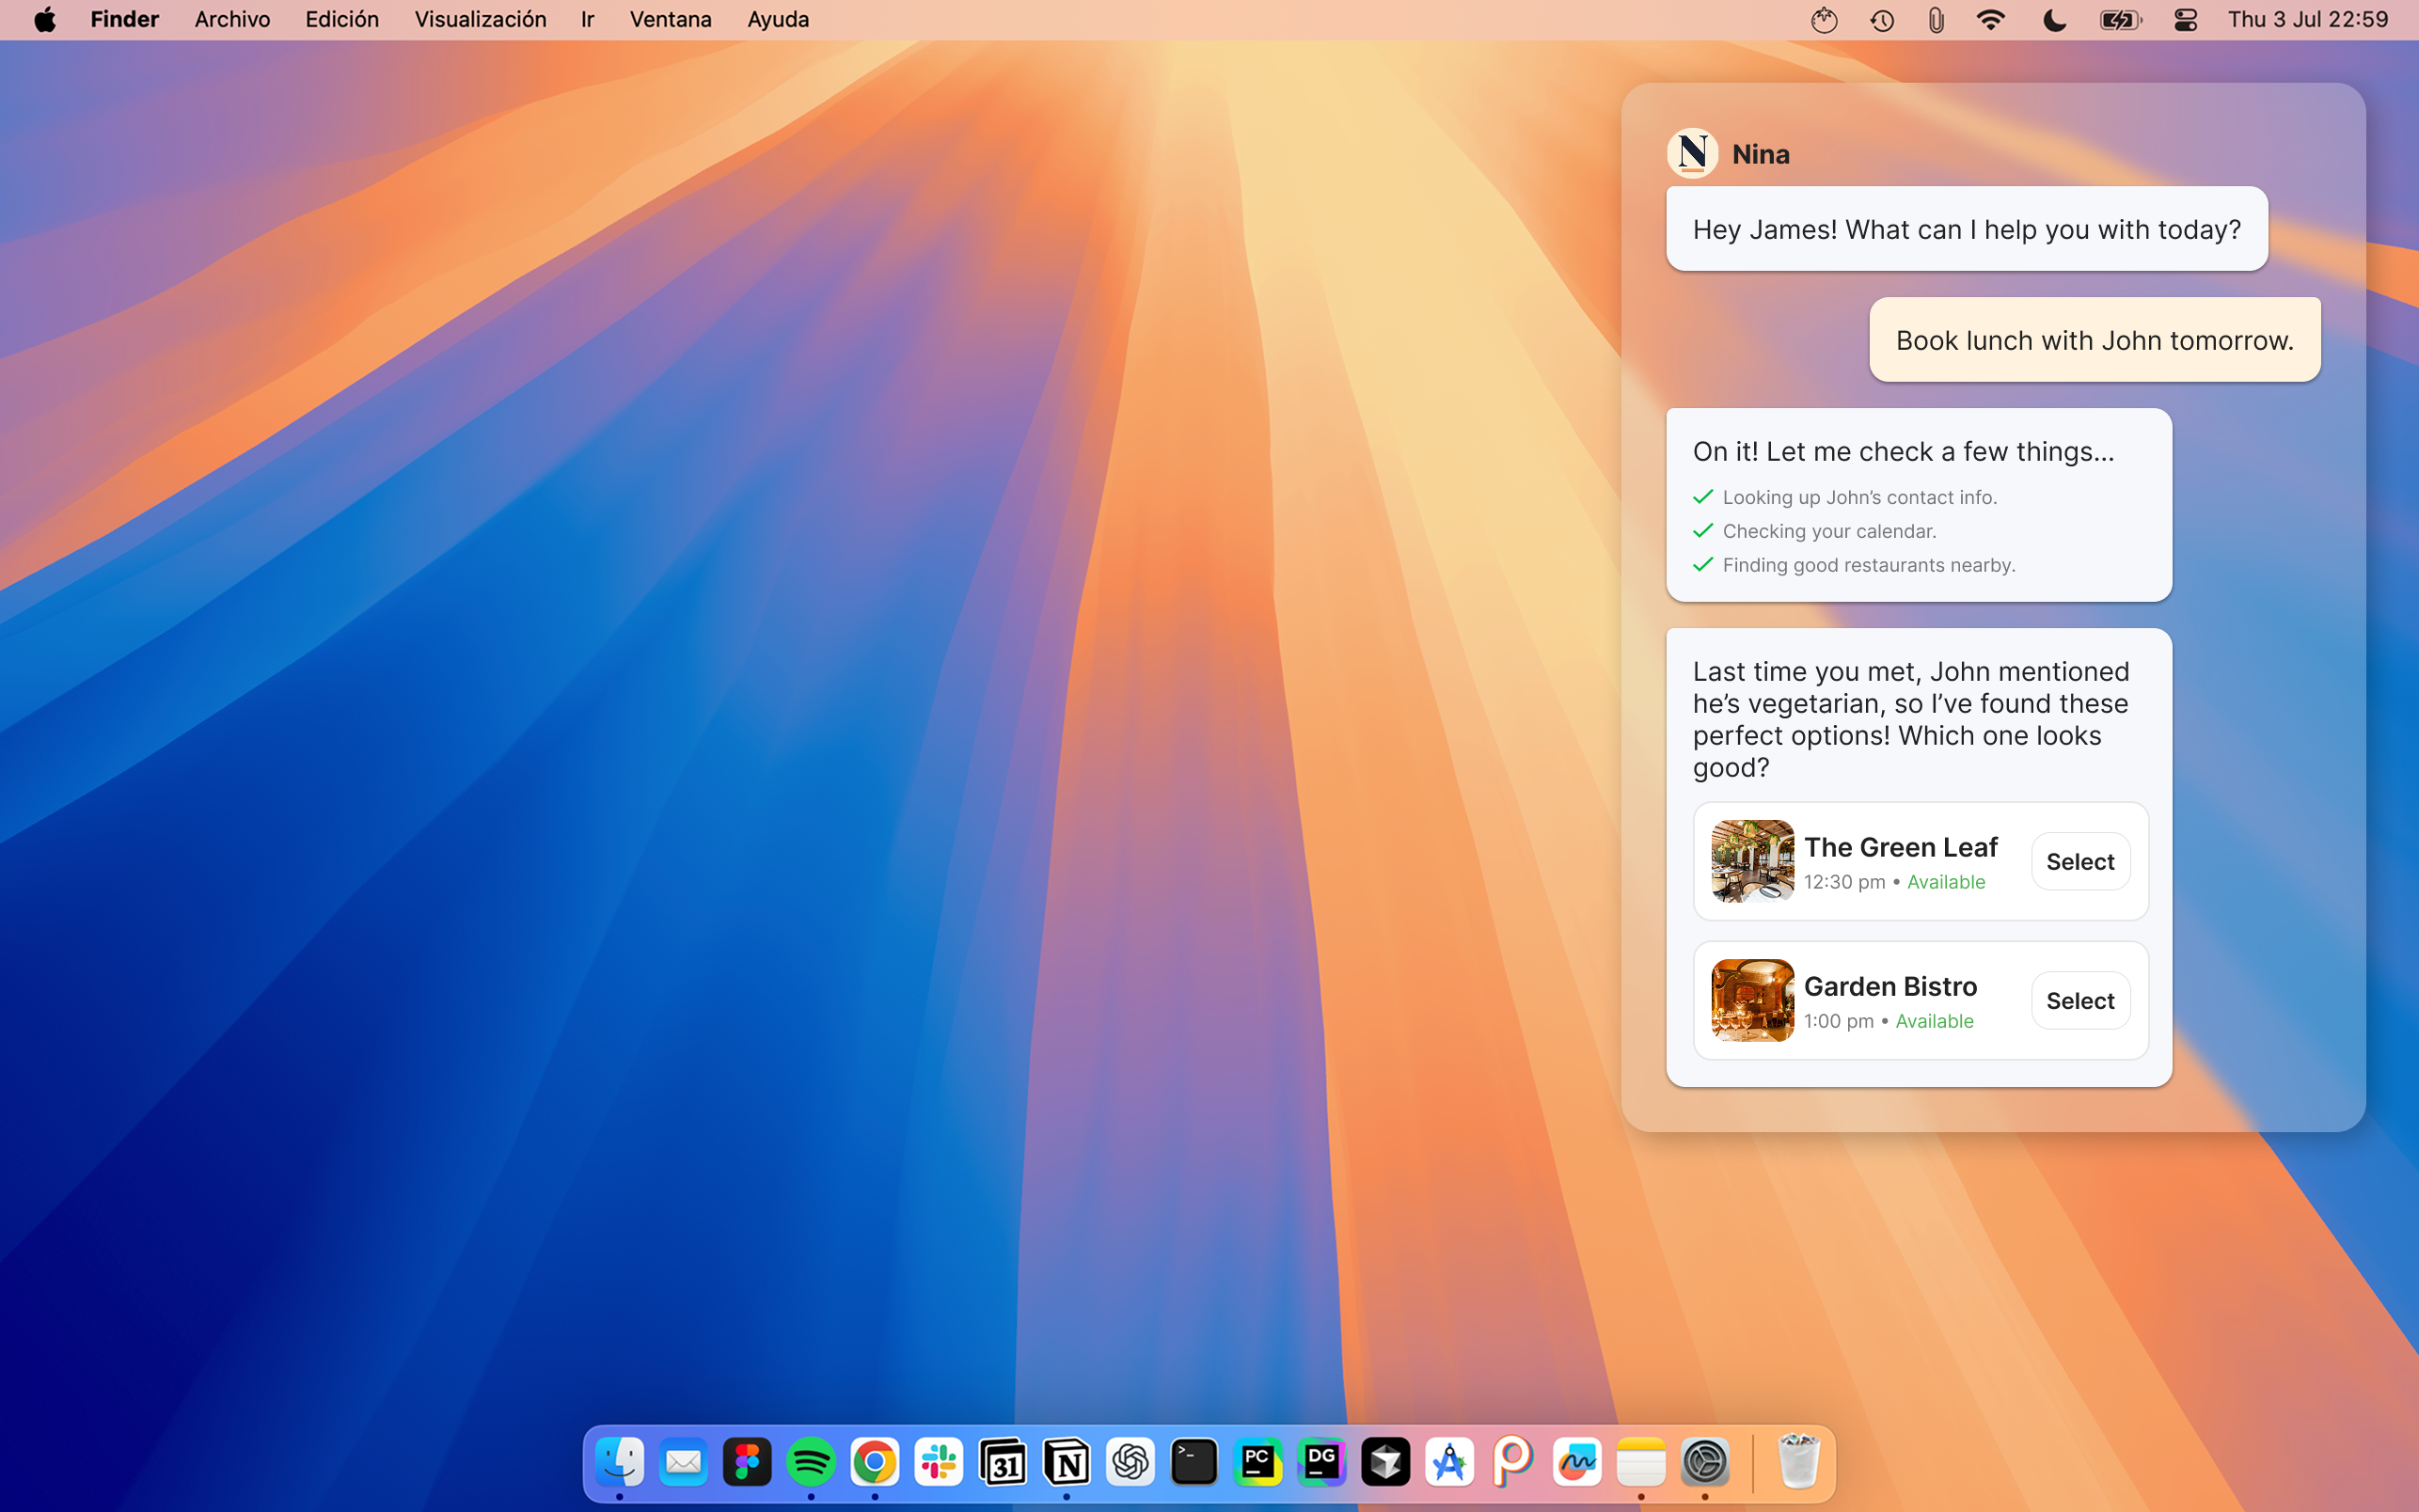Launch Slack from the dock

coord(938,1463)
